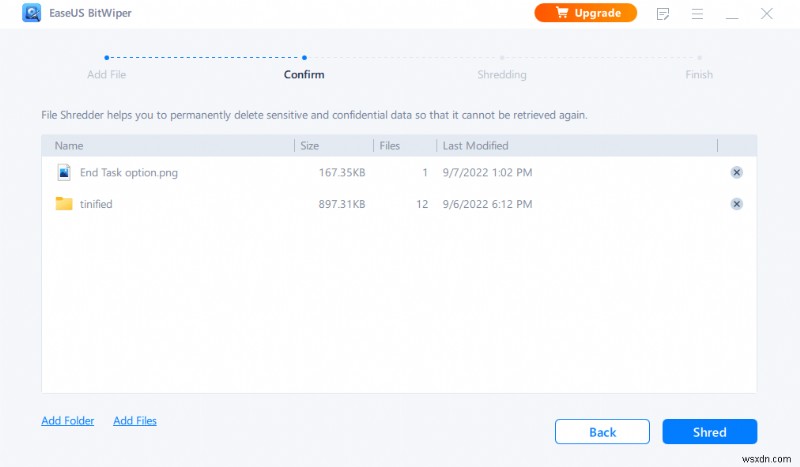Image resolution: width=800 pixels, height=467 pixels.
Task: Click the Add Files link
Action: (135, 421)
